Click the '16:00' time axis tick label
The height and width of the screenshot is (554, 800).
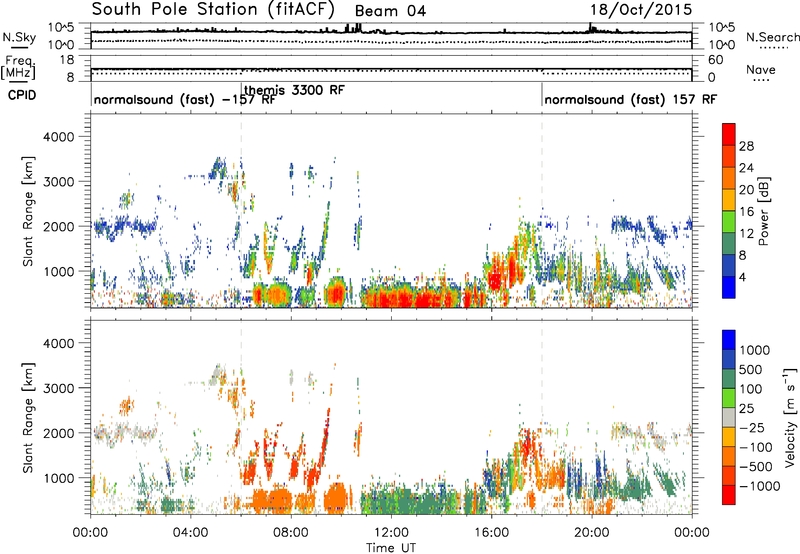point(491,532)
